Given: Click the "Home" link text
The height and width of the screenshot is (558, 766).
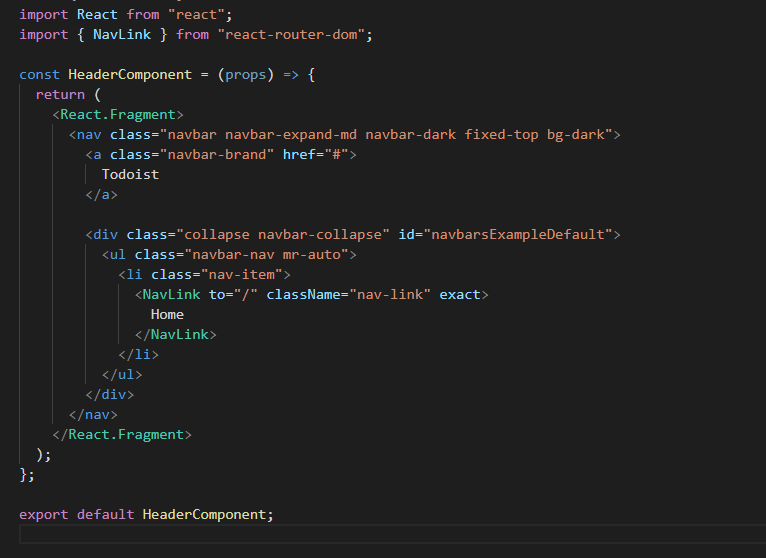Looking at the screenshot, I should pos(167,315).
